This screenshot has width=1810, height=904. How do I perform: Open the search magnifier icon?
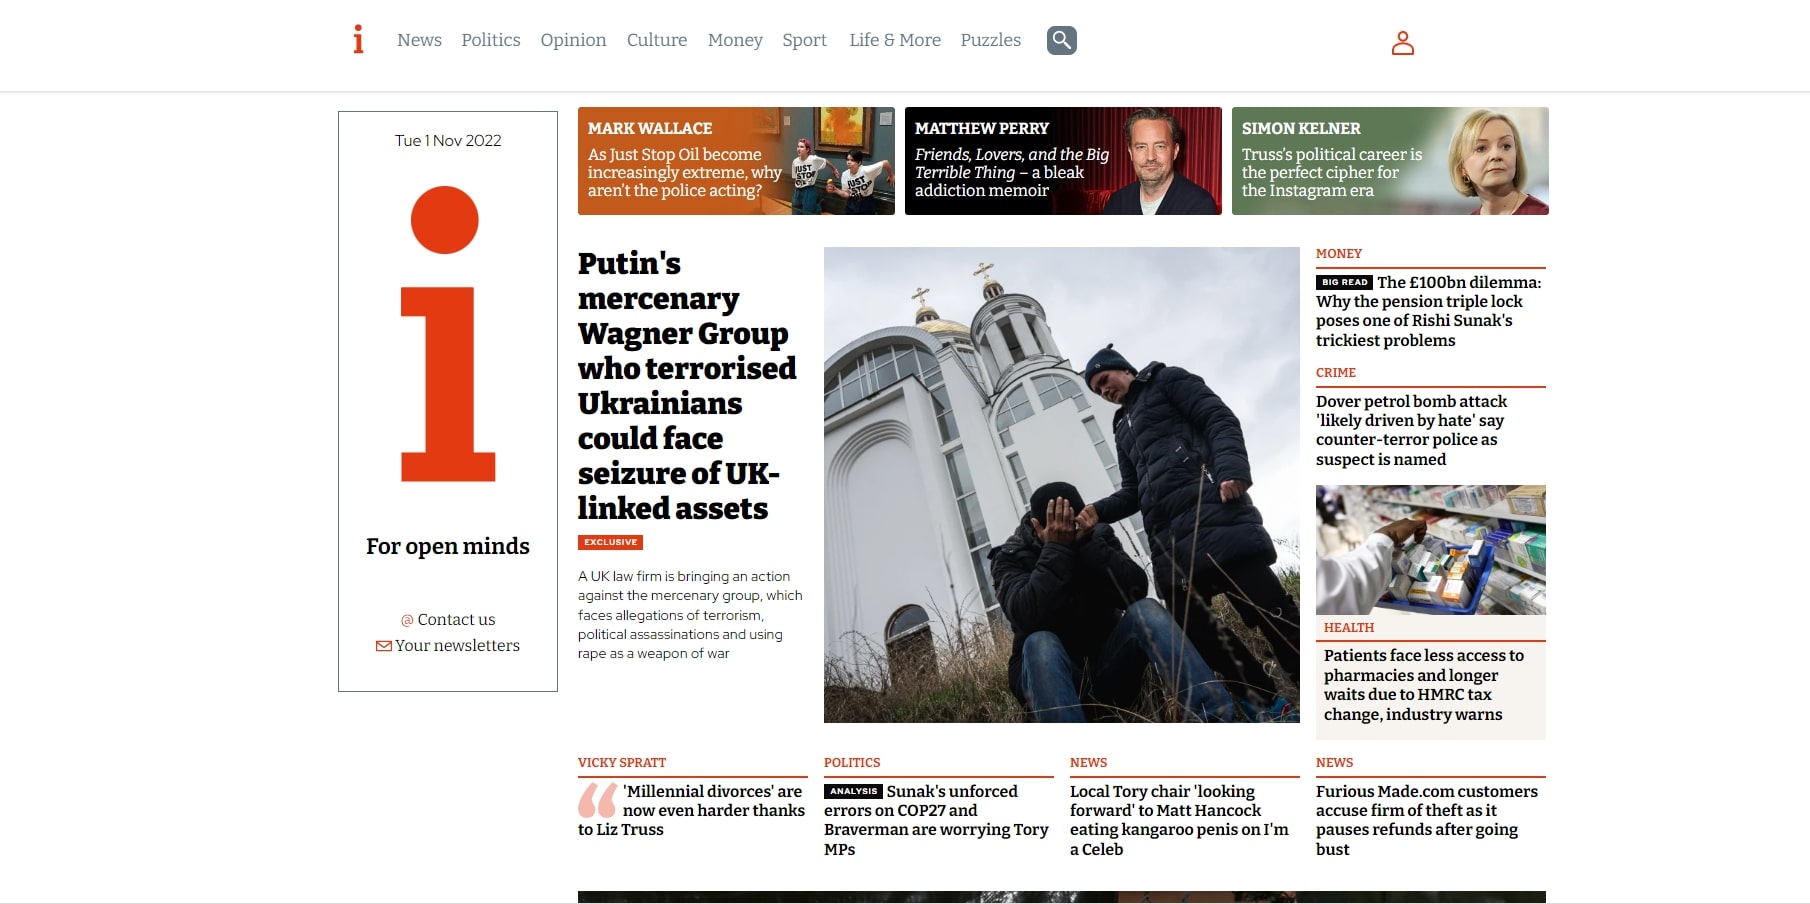pos(1062,40)
